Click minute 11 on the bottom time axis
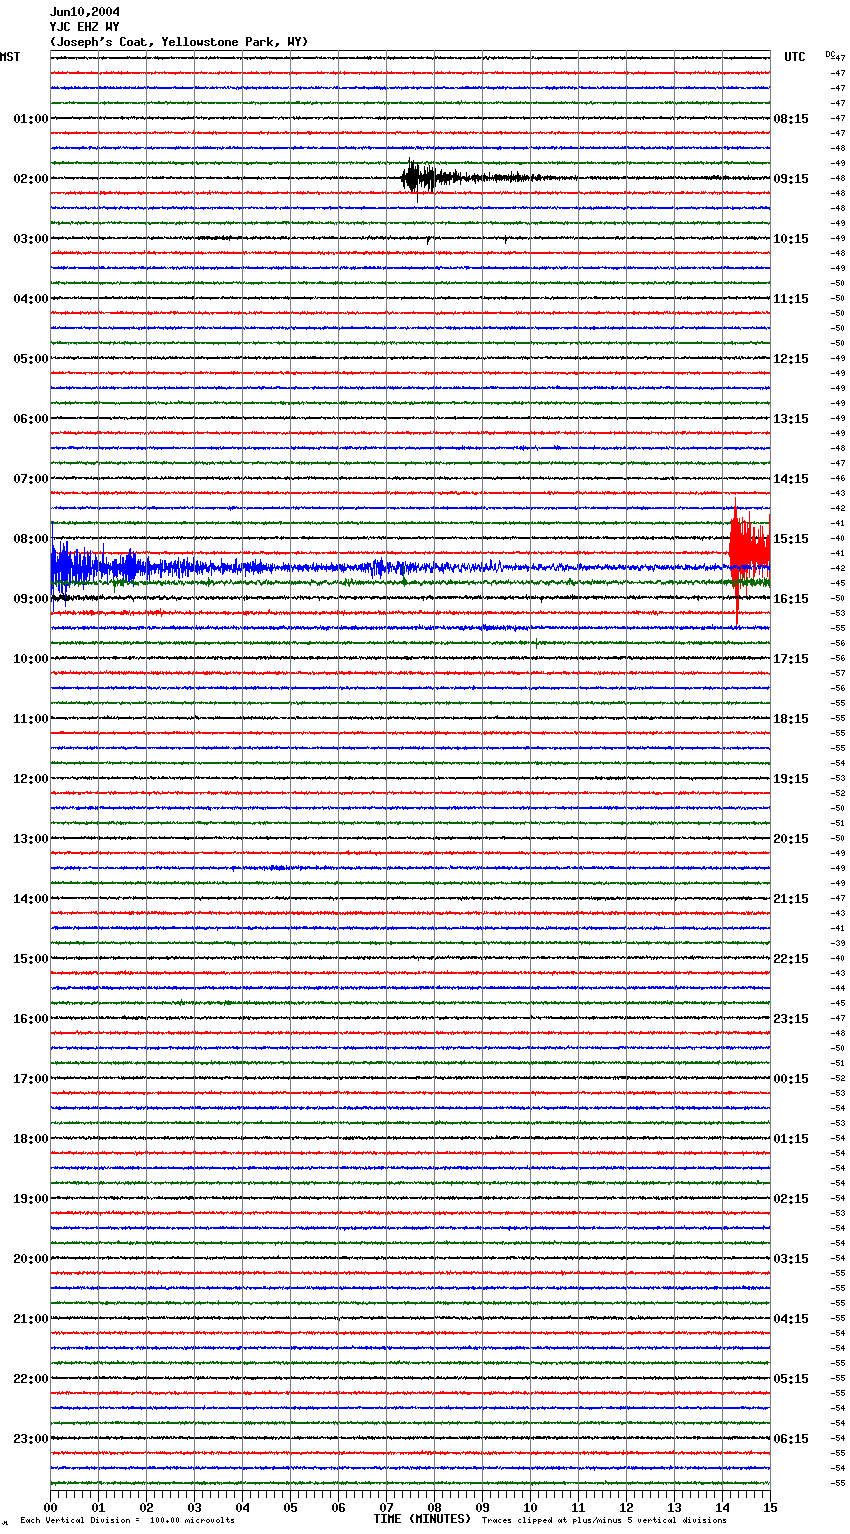 579,1506
